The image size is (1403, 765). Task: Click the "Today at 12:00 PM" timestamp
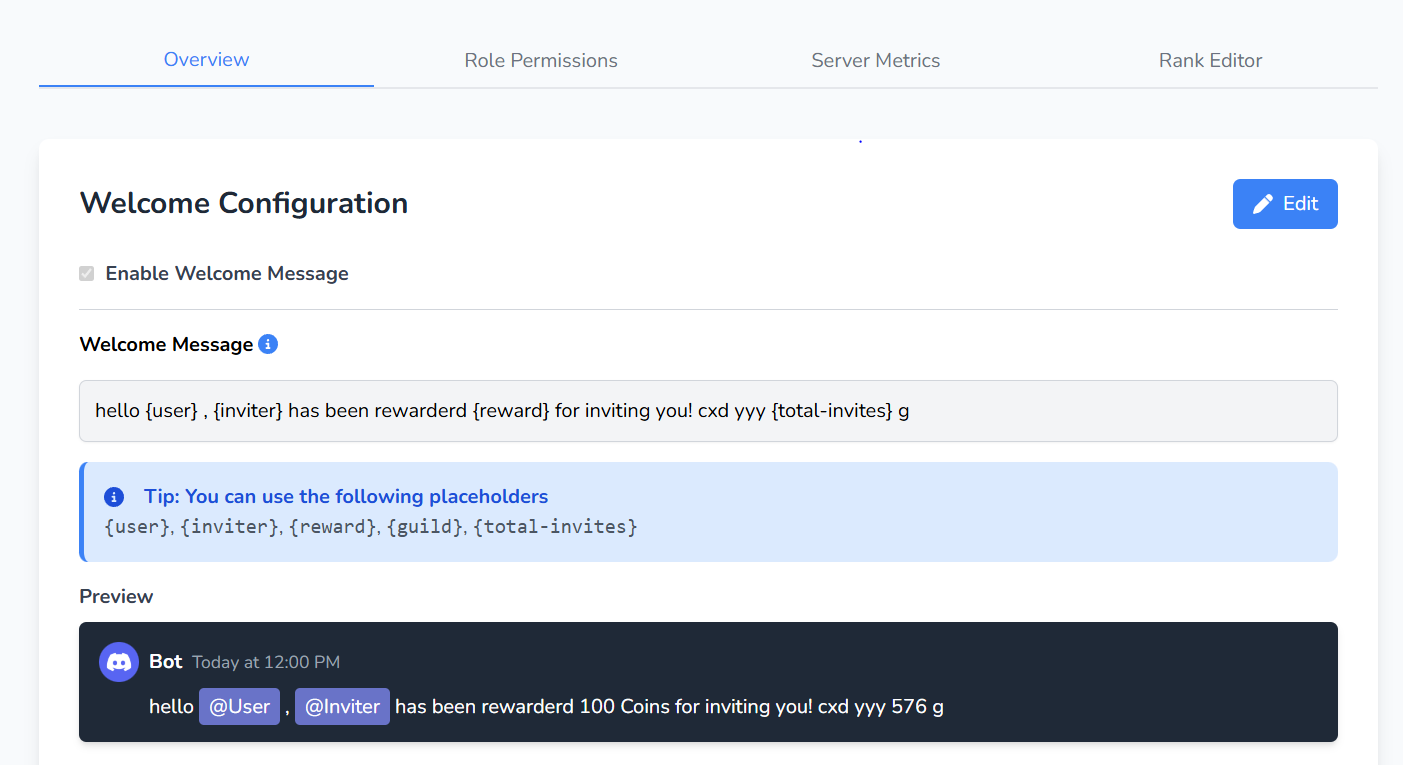click(x=266, y=662)
